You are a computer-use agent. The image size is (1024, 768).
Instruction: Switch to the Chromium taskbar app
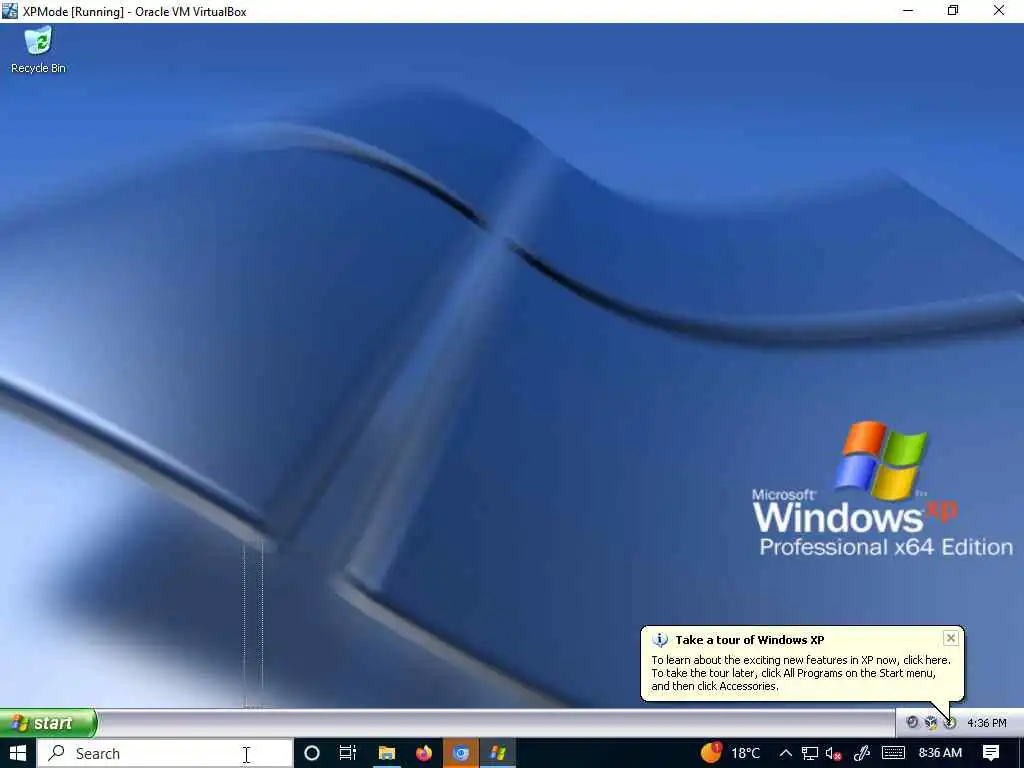461,753
